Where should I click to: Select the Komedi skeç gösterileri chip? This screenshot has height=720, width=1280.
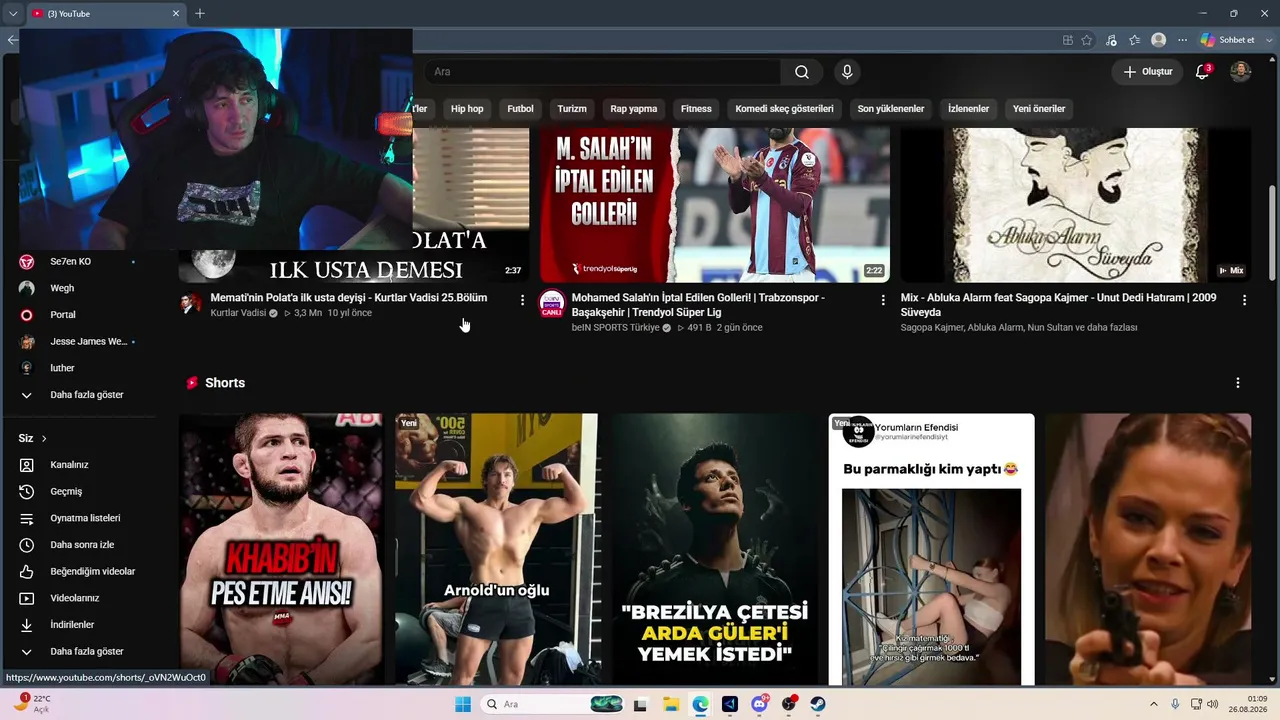point(784,109)
